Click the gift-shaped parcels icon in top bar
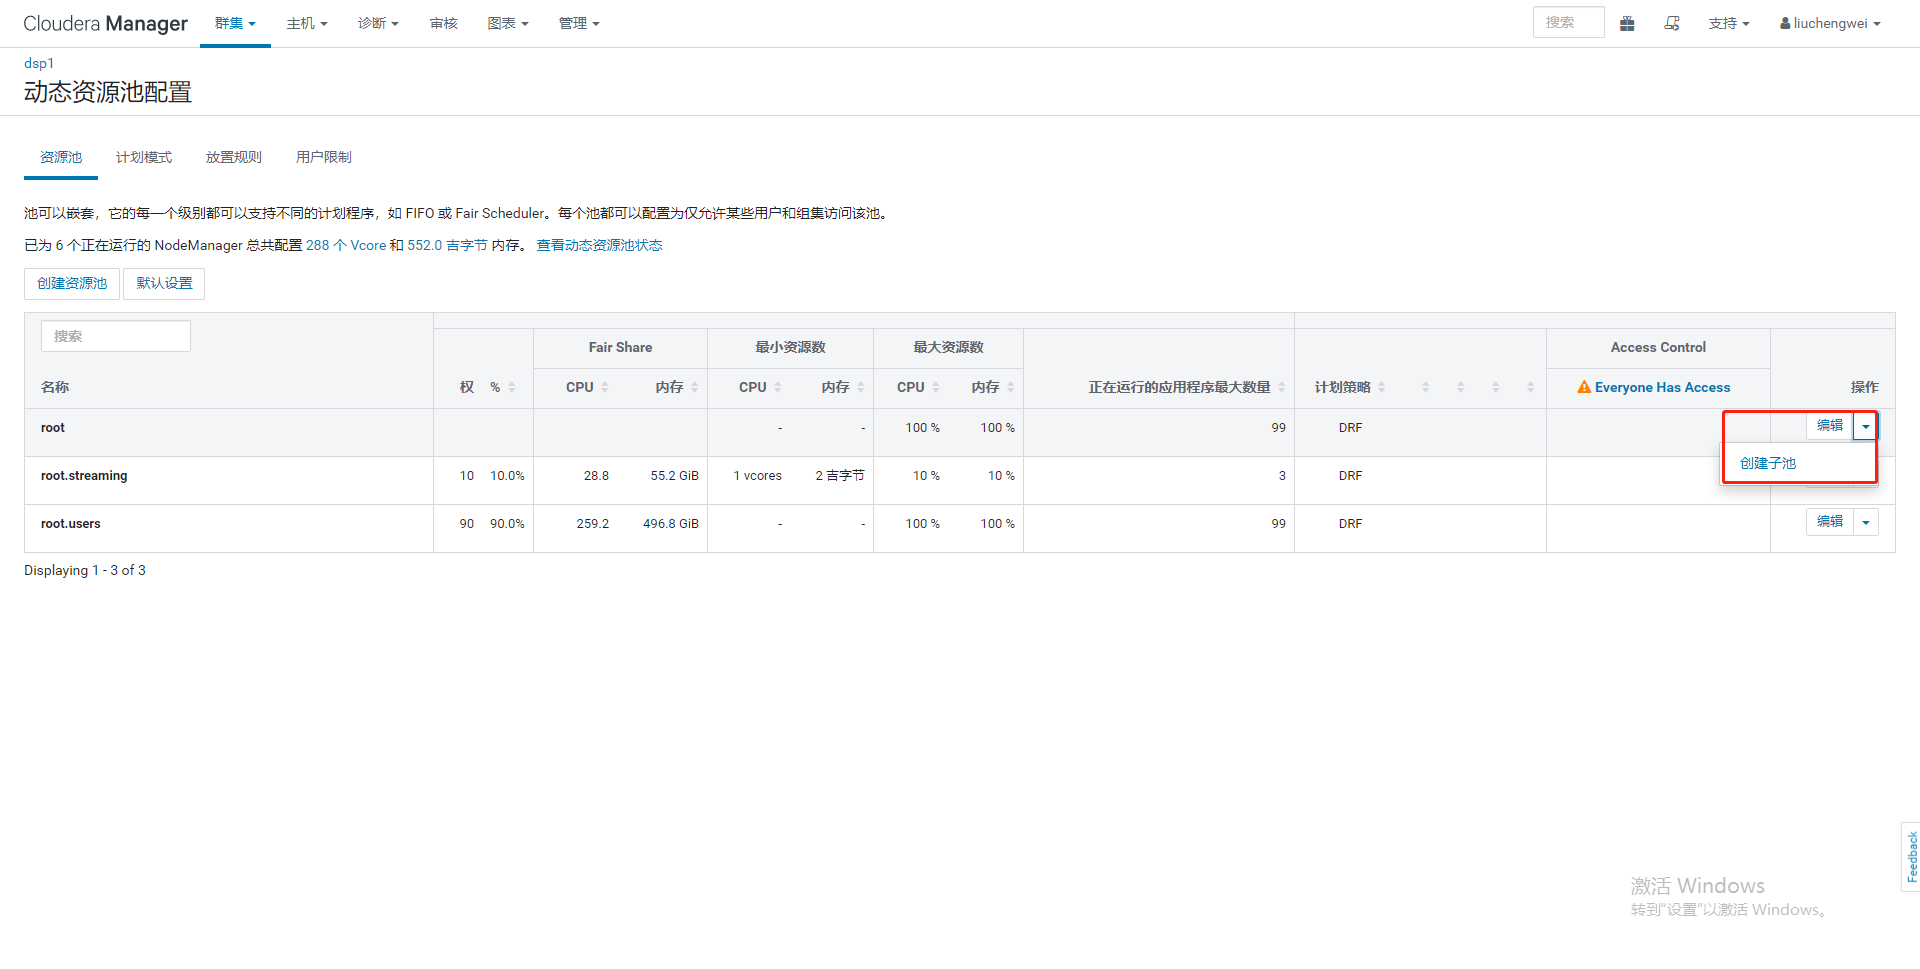Image resolution: width=1920 pixels, height=969 pixels. [x=1627, y=23]
